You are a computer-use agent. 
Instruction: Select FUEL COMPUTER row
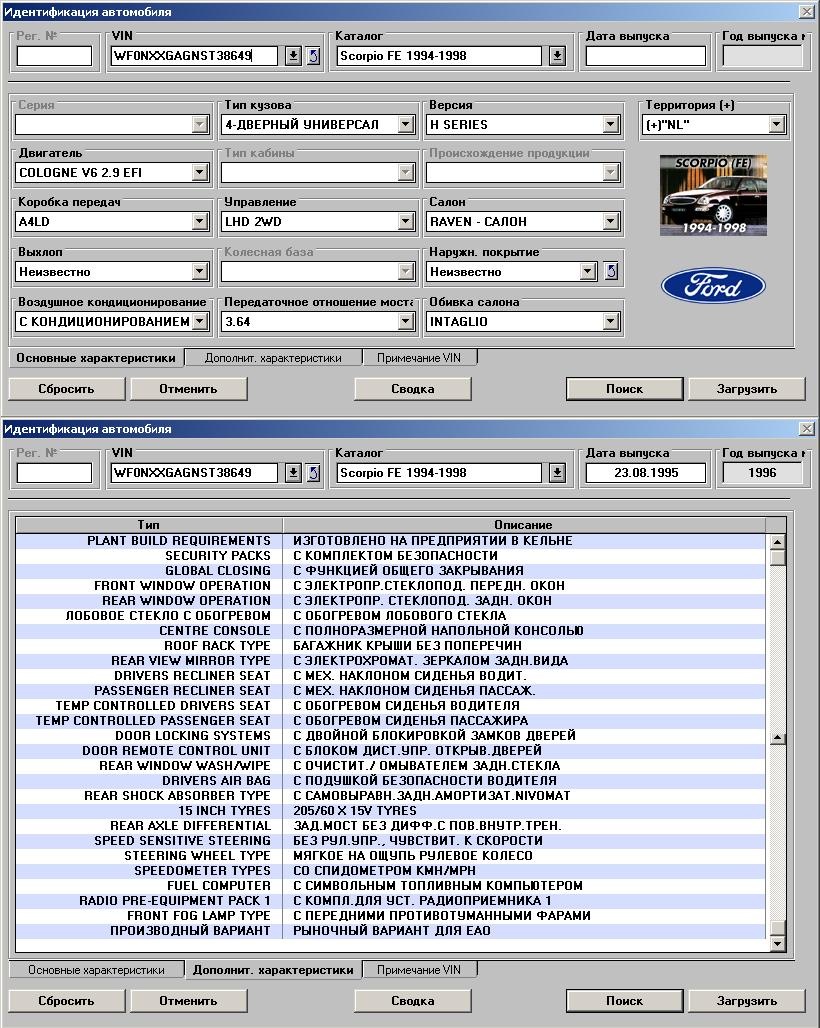(x=390, y=885)
